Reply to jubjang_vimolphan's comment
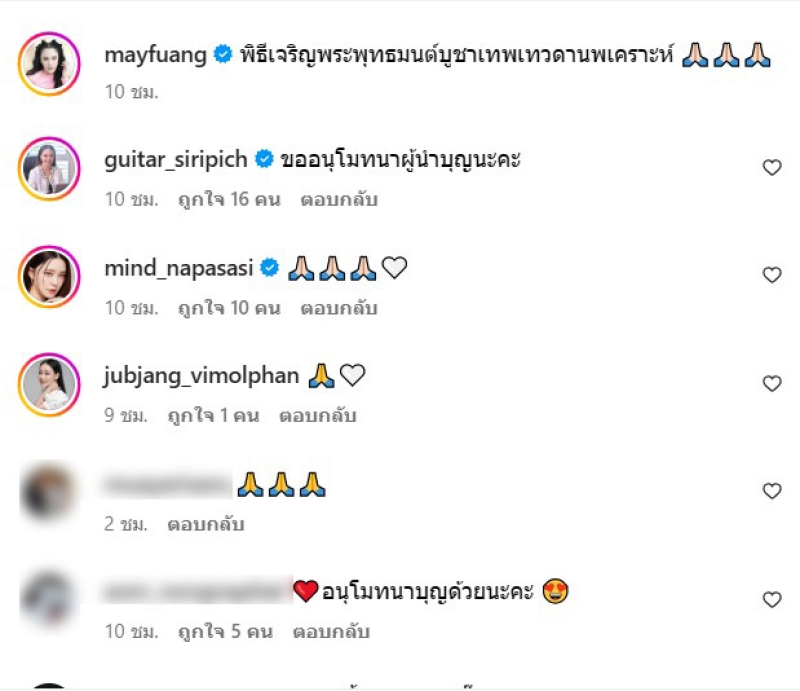Image resolution: width=800 pixels, height=691 pixels. (317, 415)
